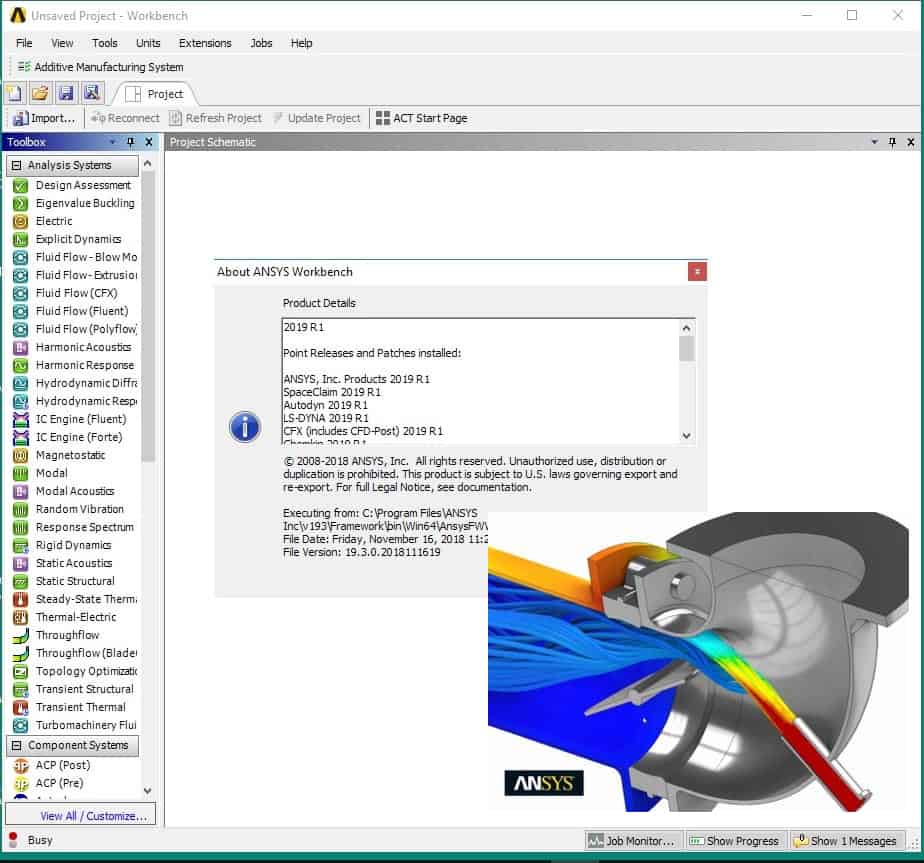Click the Design Assessment system icon
This screenshot has width=924, height=863.
pyautogui.click(x=21, y=186)
